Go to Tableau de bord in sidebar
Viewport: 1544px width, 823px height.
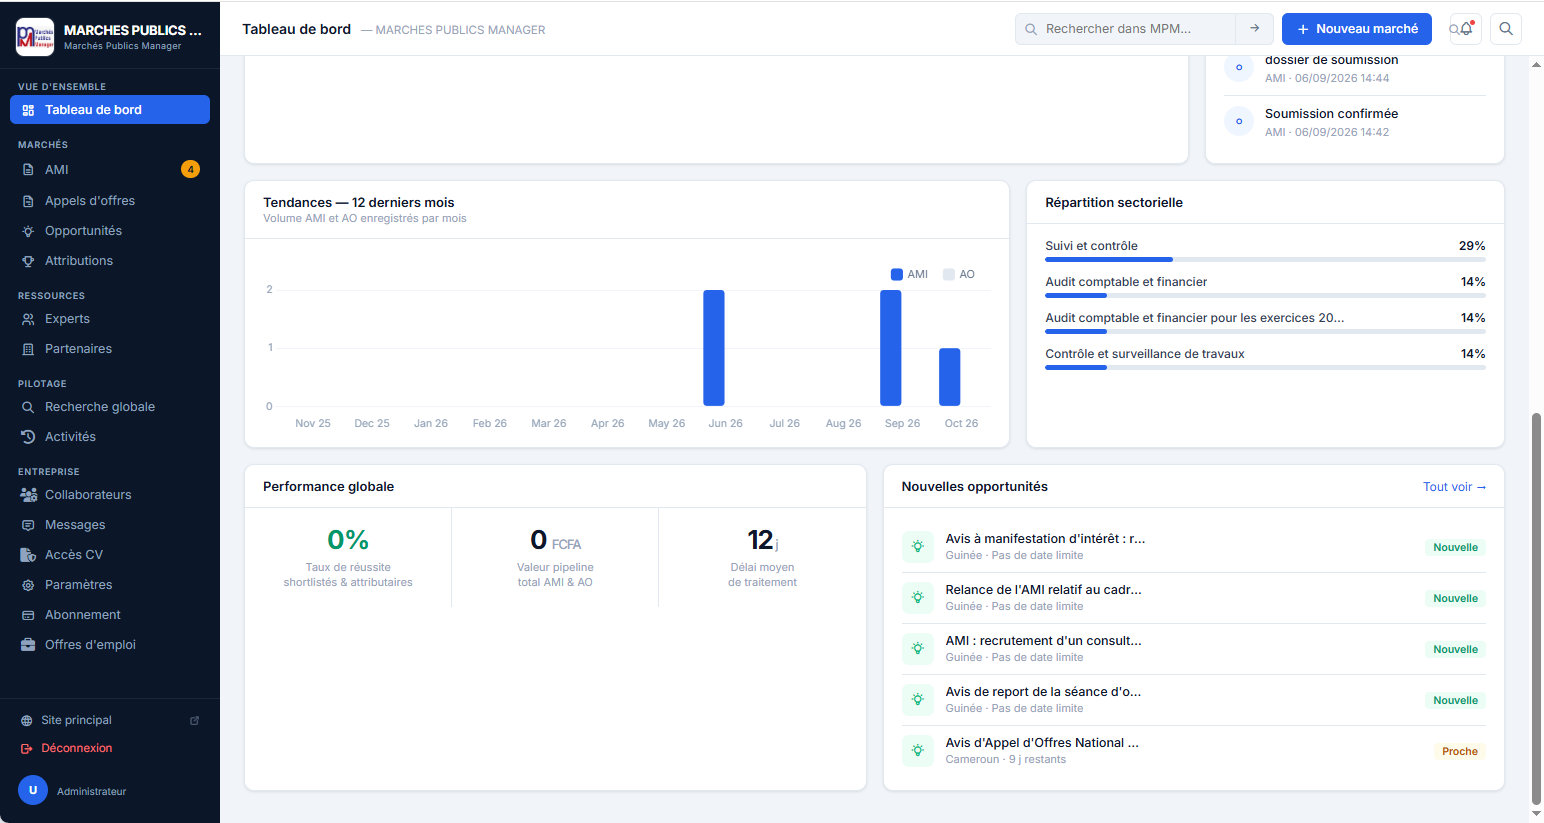(x=110, y=110)
